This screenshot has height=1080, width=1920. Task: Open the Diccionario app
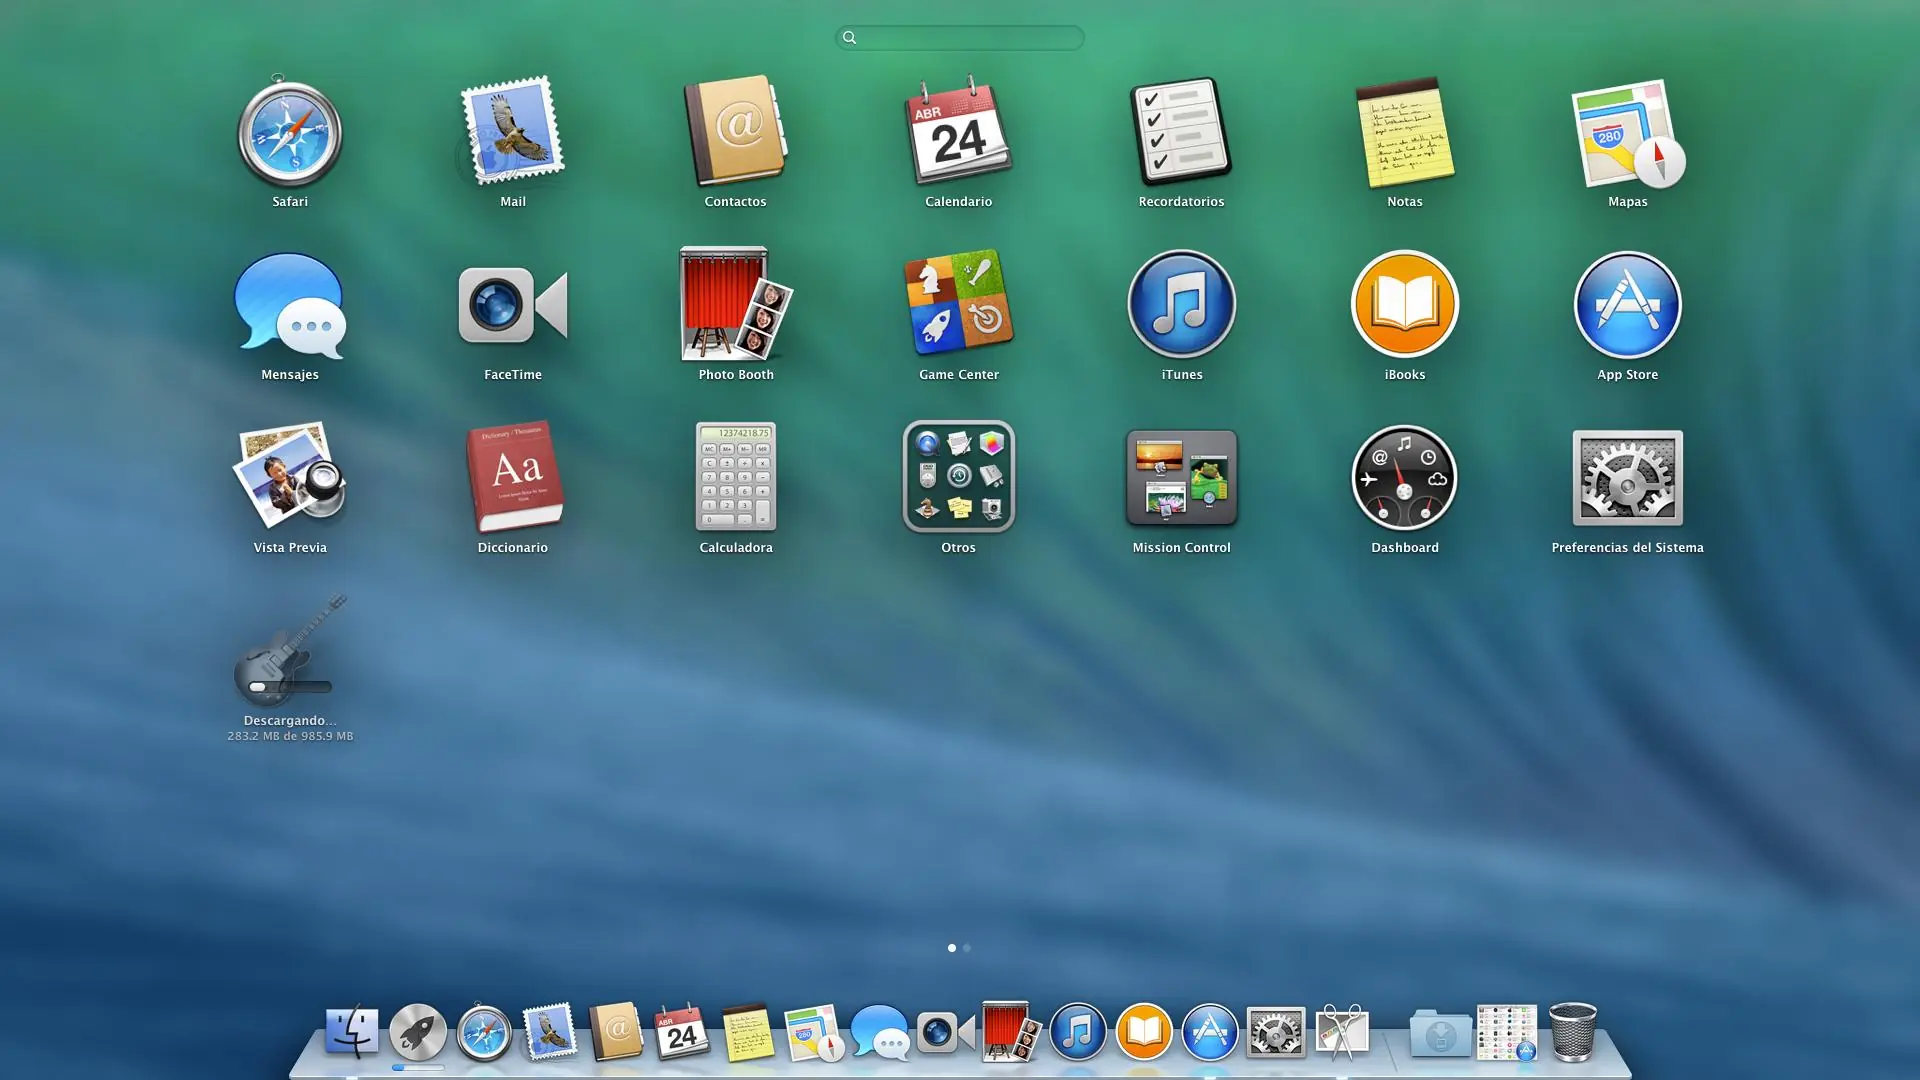click(514, 476)
